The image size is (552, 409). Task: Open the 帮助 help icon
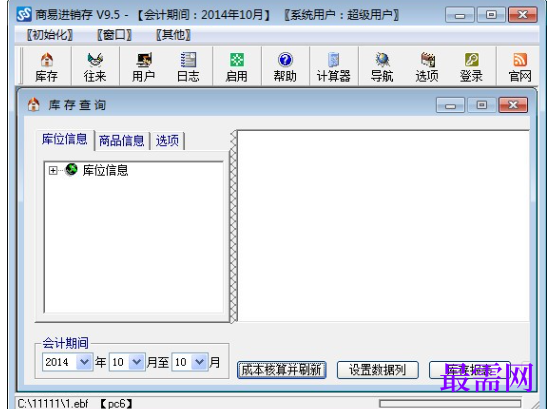[285, 67]
